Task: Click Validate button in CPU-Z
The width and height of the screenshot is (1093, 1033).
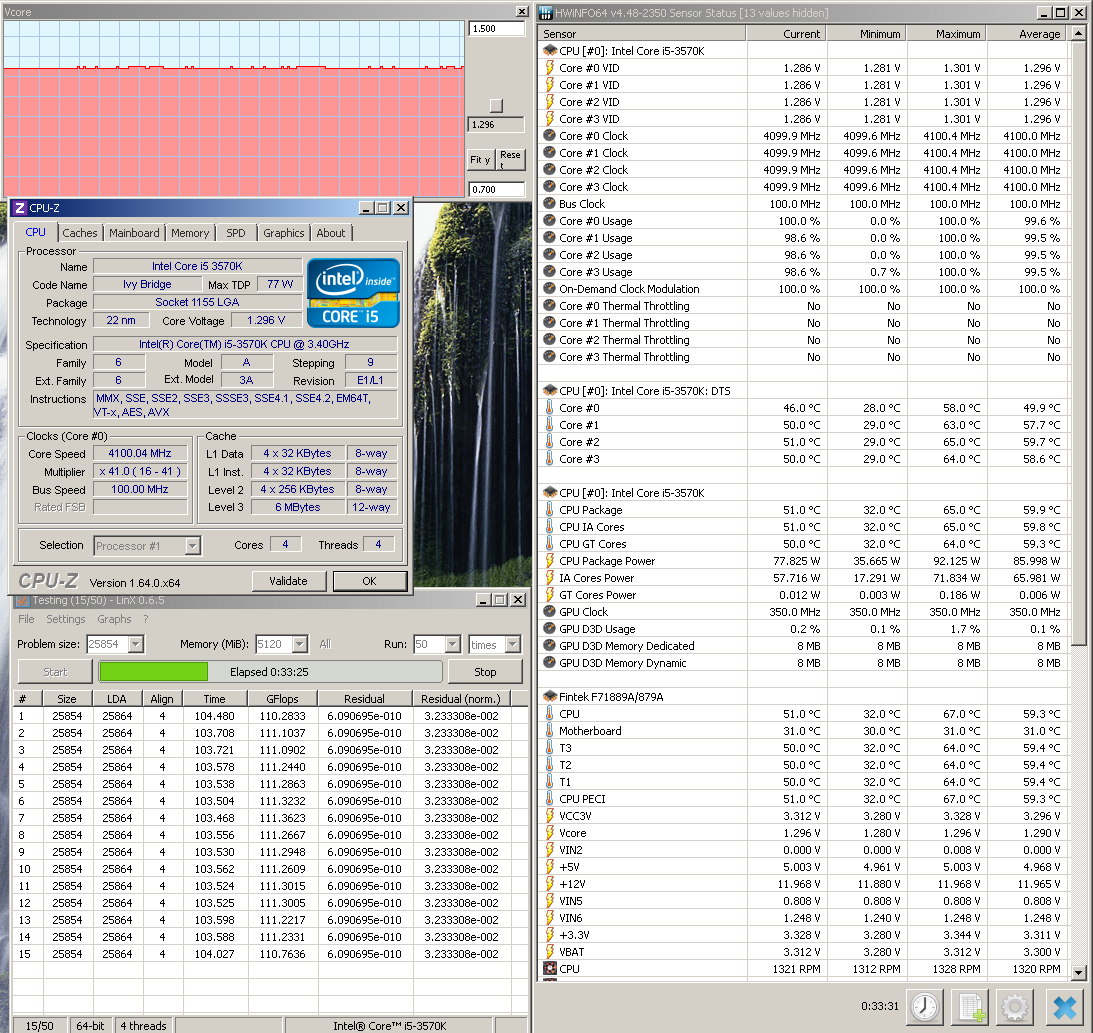Action: [288, 581]
